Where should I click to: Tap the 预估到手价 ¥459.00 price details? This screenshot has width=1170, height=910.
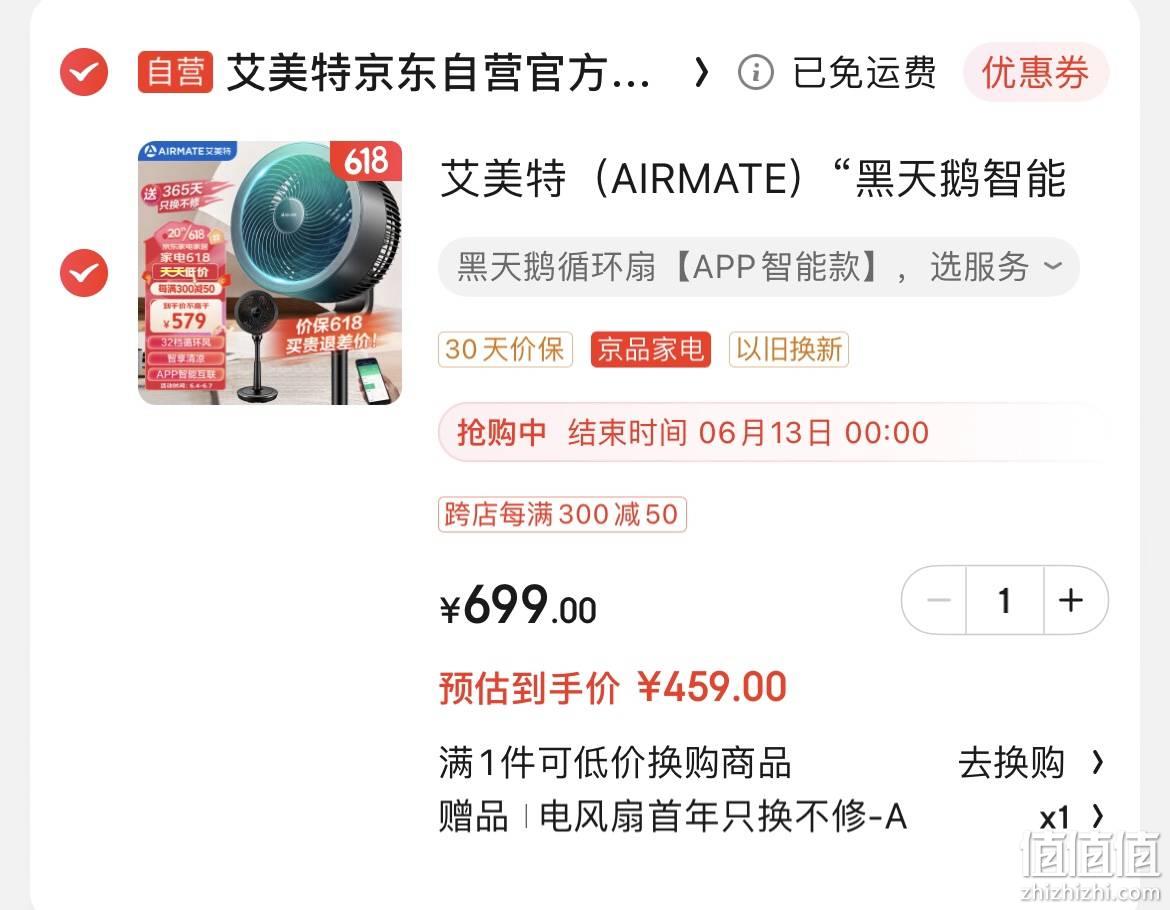613,687
